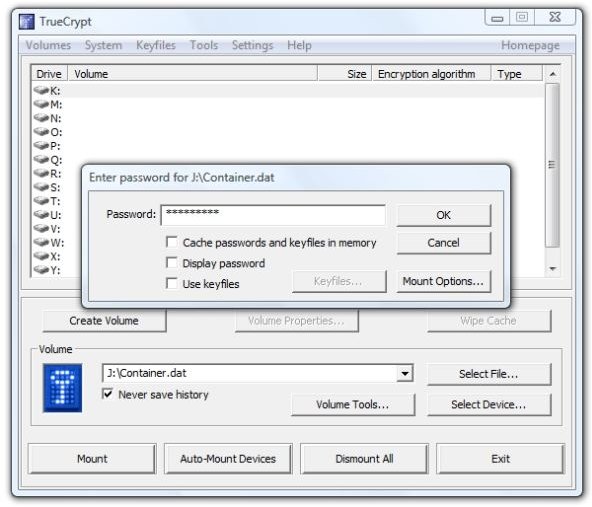Click the TrueCrypt title bar app icon

(26, 22)
